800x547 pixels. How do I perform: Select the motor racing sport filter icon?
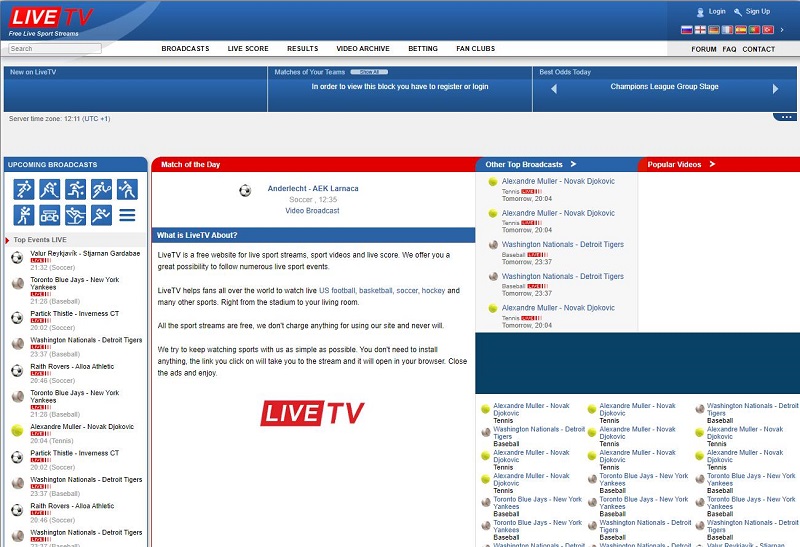tap(50, 215)
